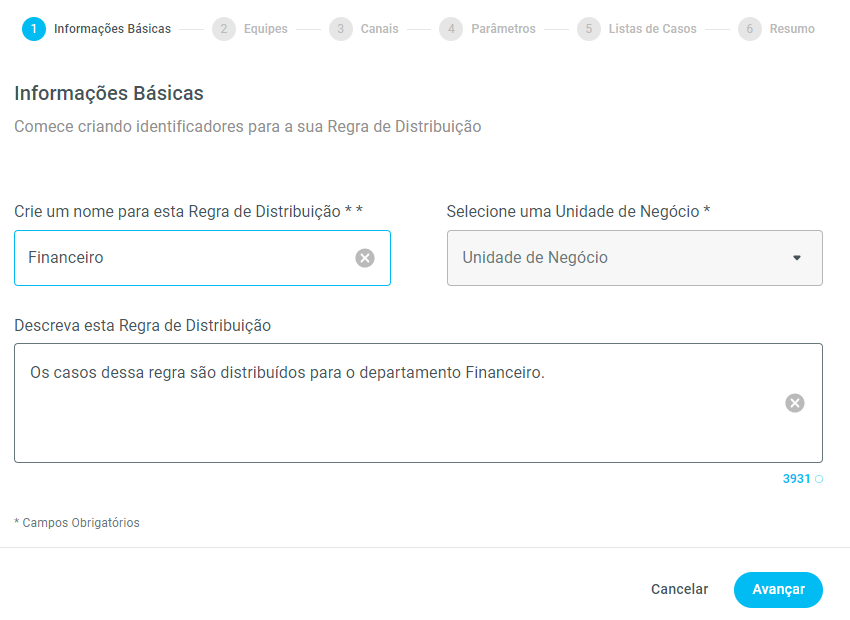The width and height of the screenshot is (850, 620).
Task: Jump to the Parâmetros step label
Action: click(x=503, y=29)
